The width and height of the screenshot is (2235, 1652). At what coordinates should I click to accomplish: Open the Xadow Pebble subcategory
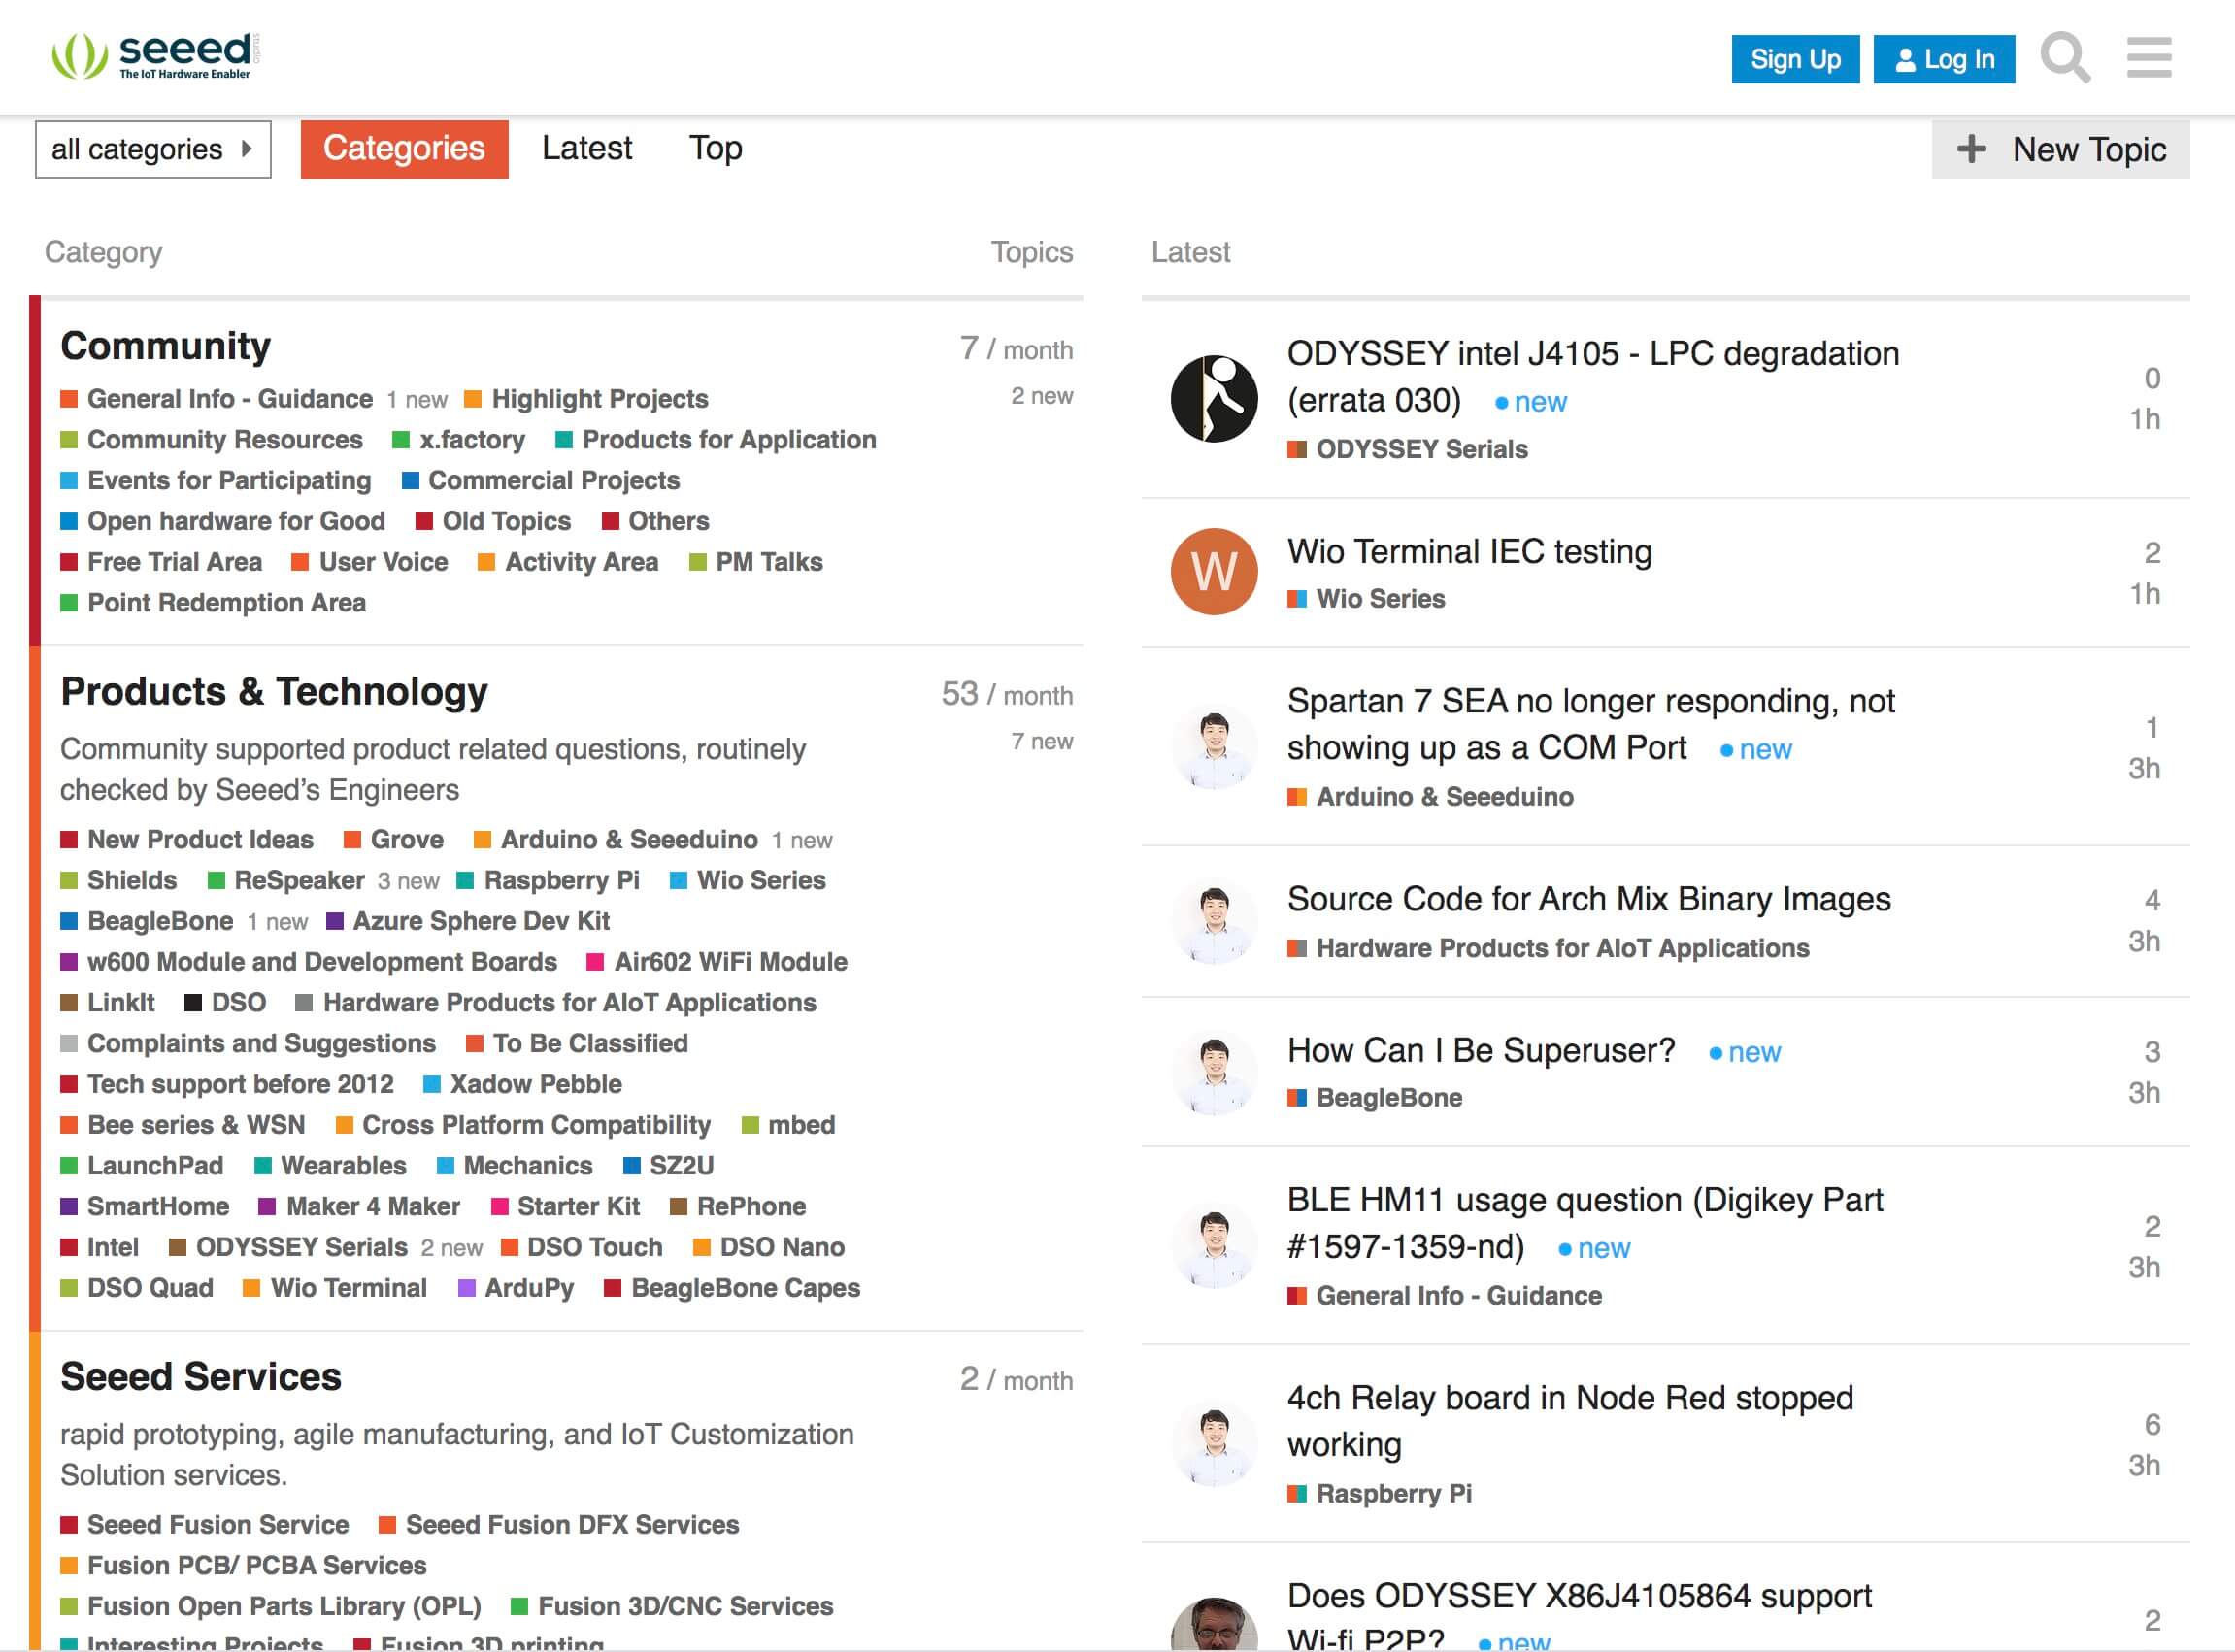[x=523, y=1085]
